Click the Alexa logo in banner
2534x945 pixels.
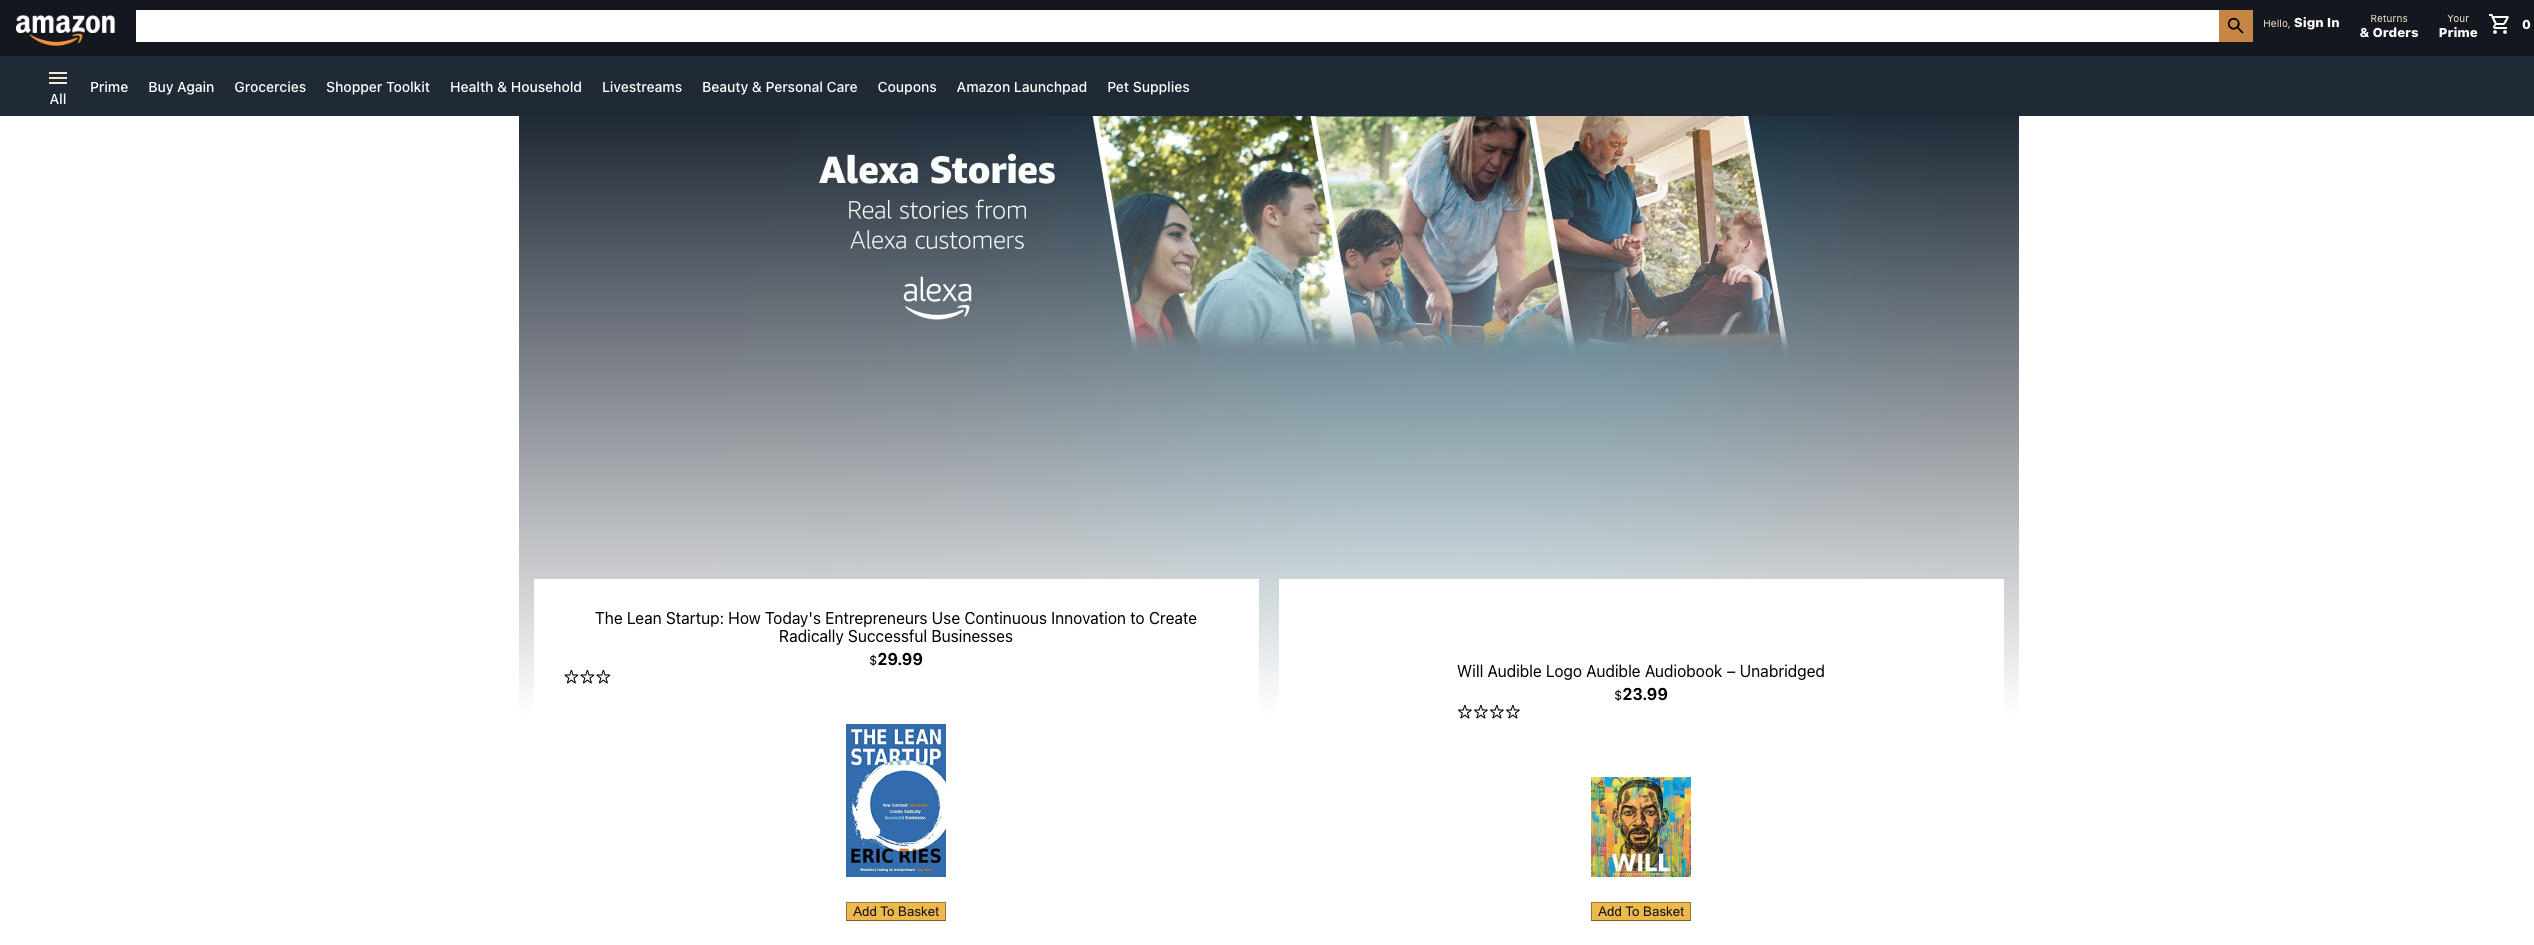tap(937, 298)
